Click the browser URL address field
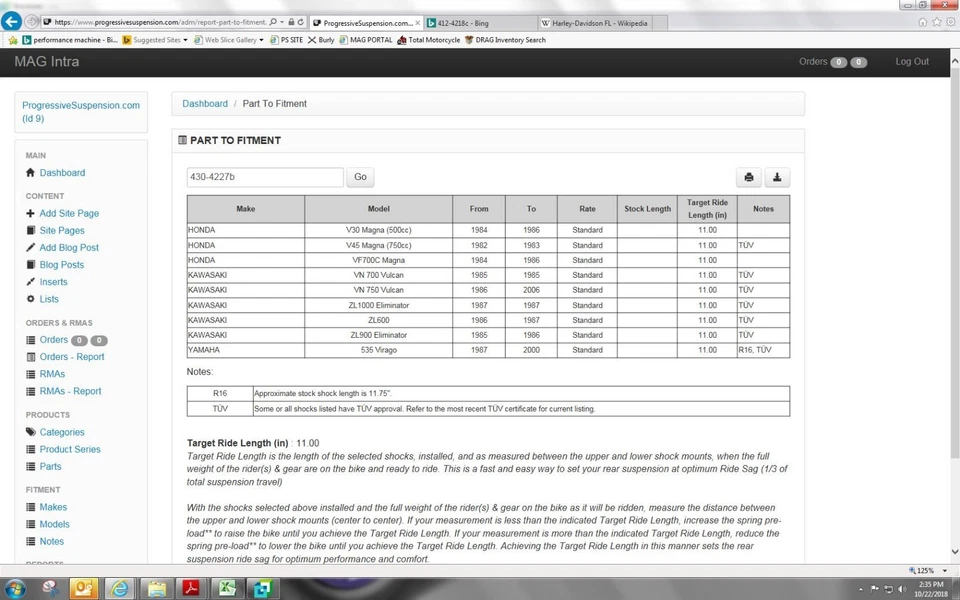960x600 pixels. click(160, 22)
